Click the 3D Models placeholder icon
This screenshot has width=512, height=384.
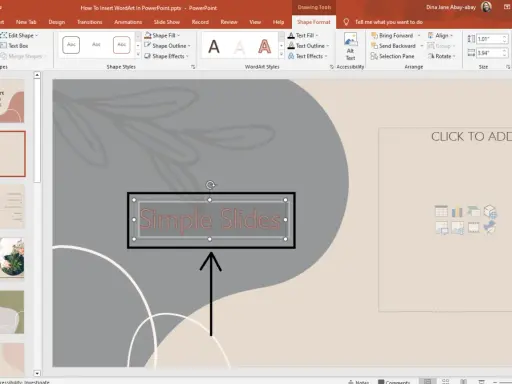pyautogui.click(x=490, y=211)
